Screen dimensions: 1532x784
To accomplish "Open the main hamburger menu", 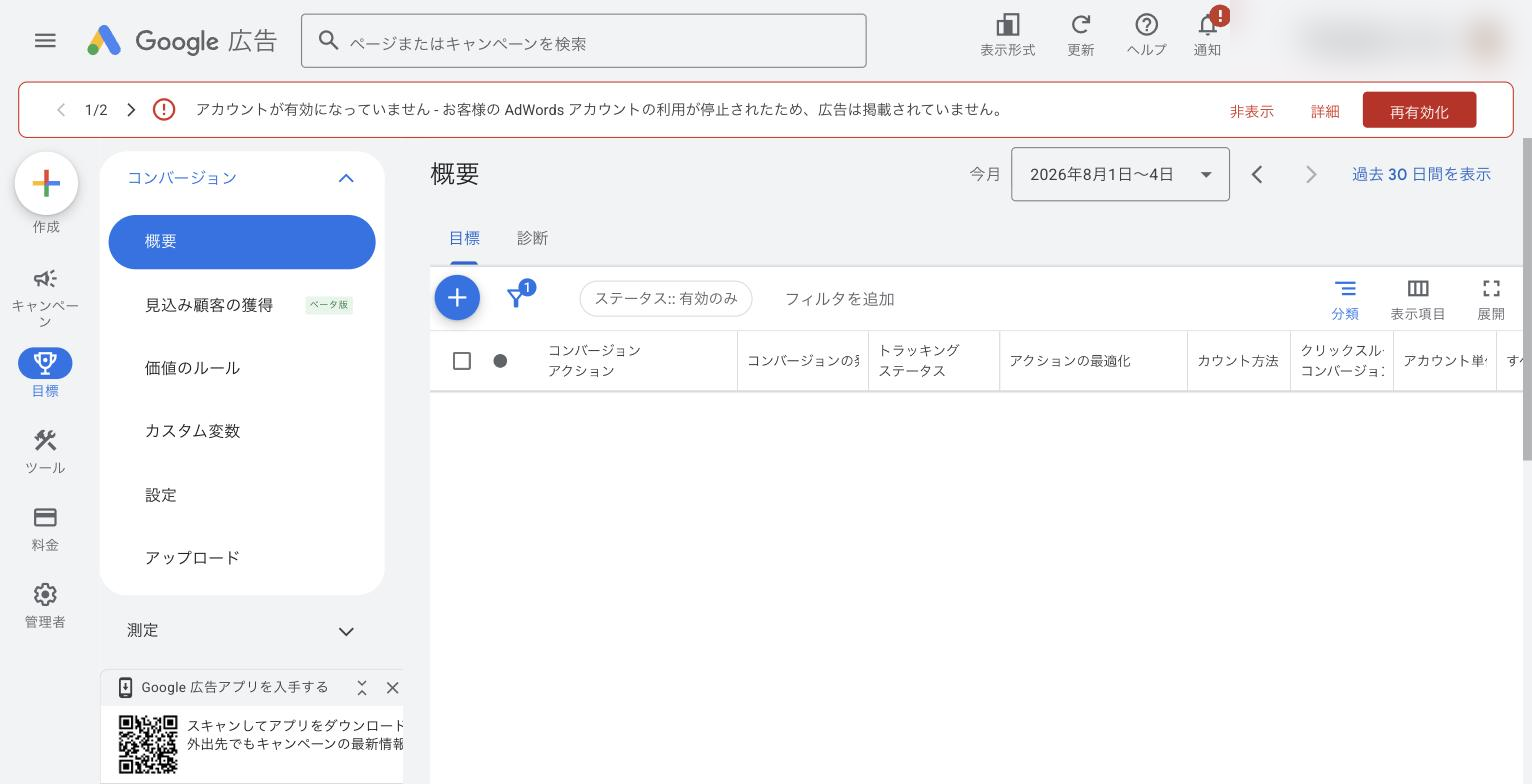I will pos(45,41).
